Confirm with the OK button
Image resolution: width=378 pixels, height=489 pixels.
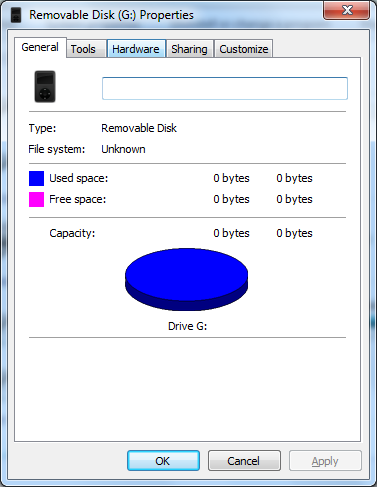163,461
